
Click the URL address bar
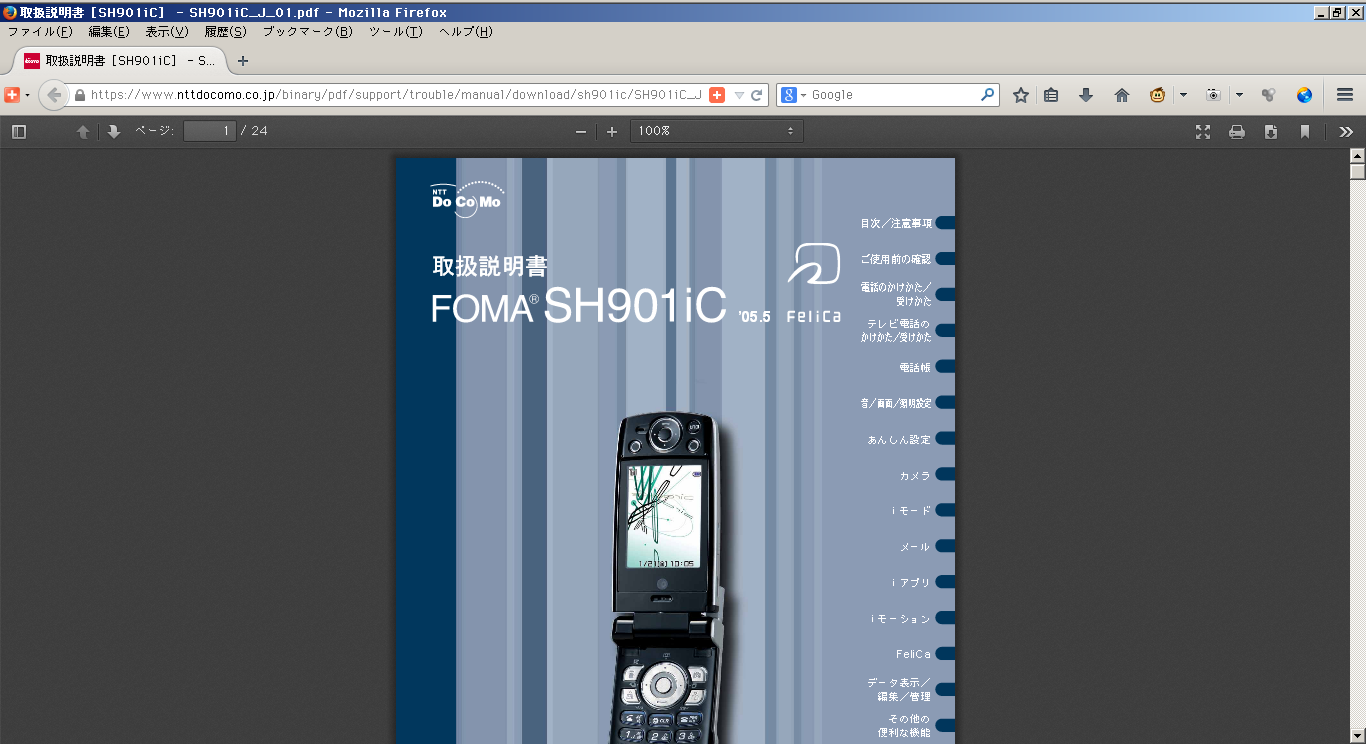(x=395, y=95)
